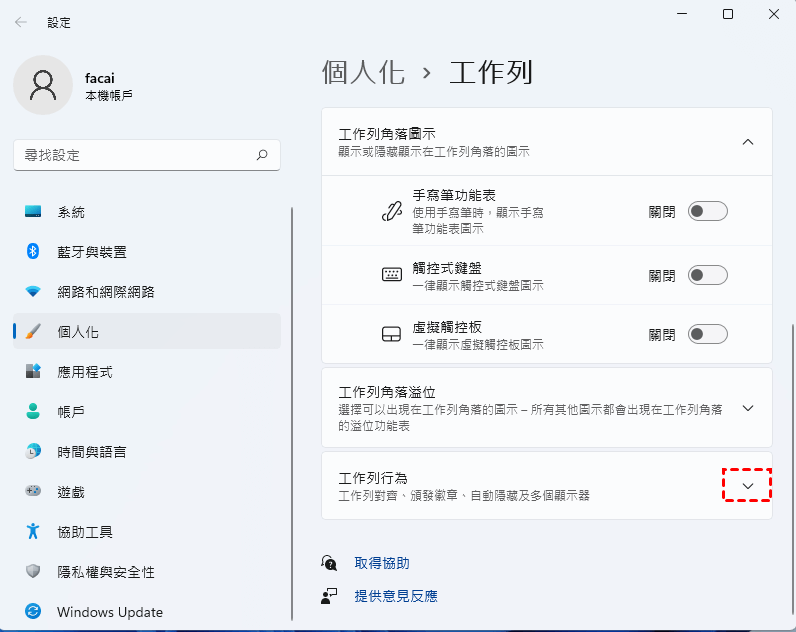The width and height of the screenshot is (796, 632).
Task: Click the 帳戶 person icon
Action: coord(33,412)
